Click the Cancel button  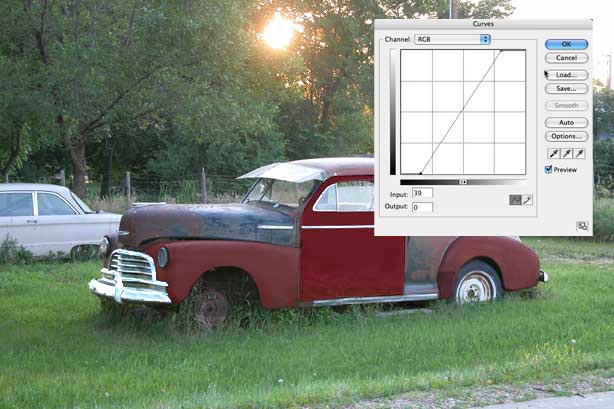(566, 58)
